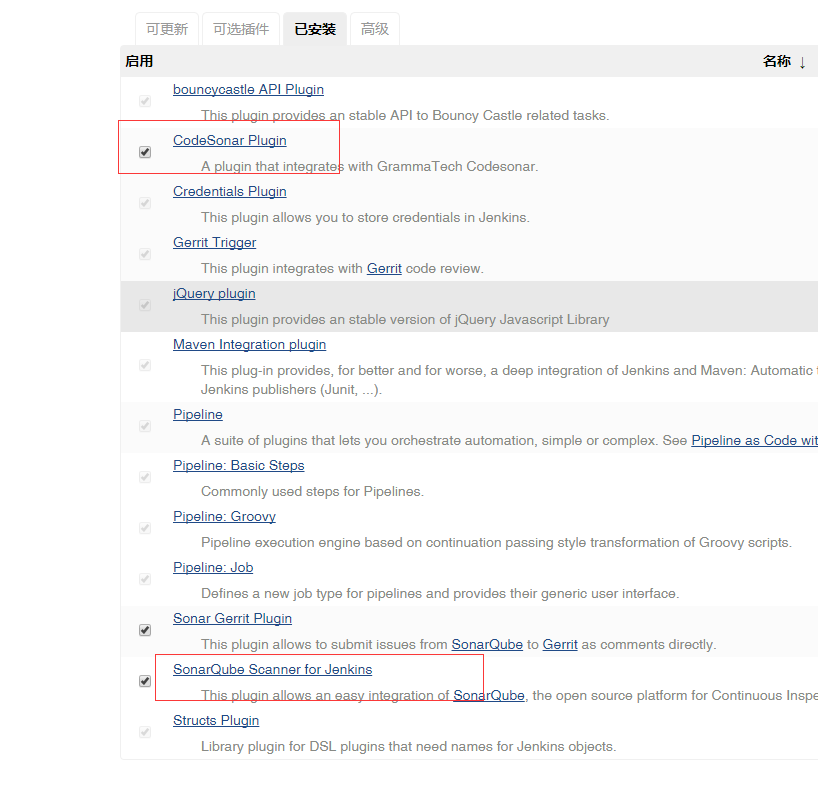Click the jQuery Javascript Library description text
The width and height of the screenshot is (818, 787).
[x=405, y=320]
